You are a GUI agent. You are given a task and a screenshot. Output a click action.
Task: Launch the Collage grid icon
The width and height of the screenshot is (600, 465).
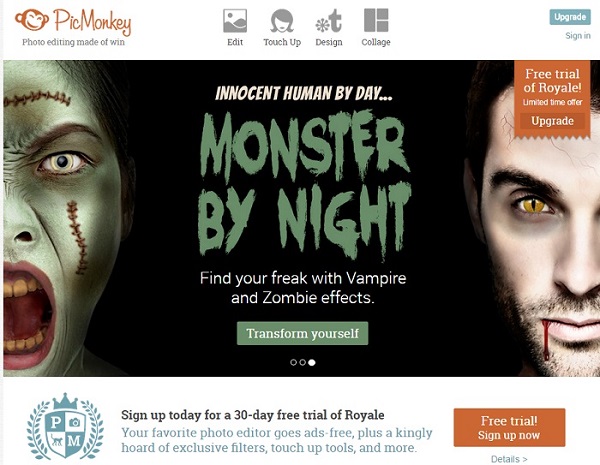pyautogui.click(x=376, y=21)
